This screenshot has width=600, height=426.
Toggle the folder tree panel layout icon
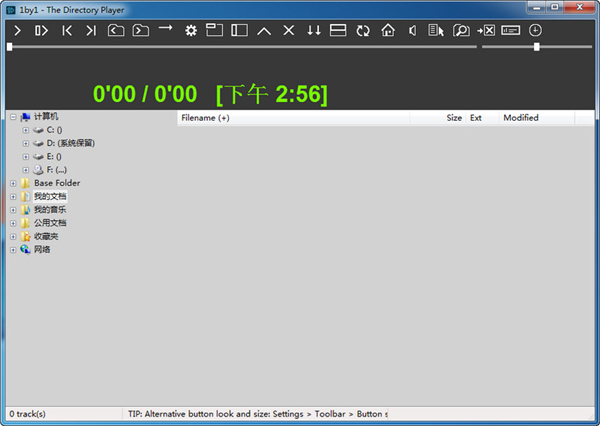click(239, 31)
